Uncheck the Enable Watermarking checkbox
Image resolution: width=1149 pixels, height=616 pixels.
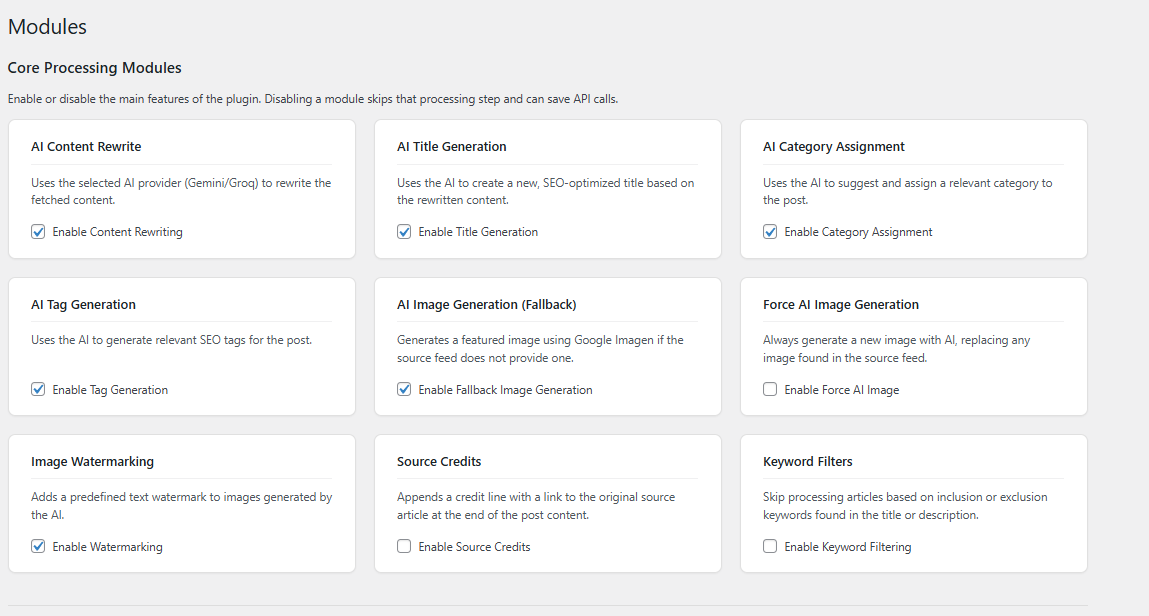(38, 547)
